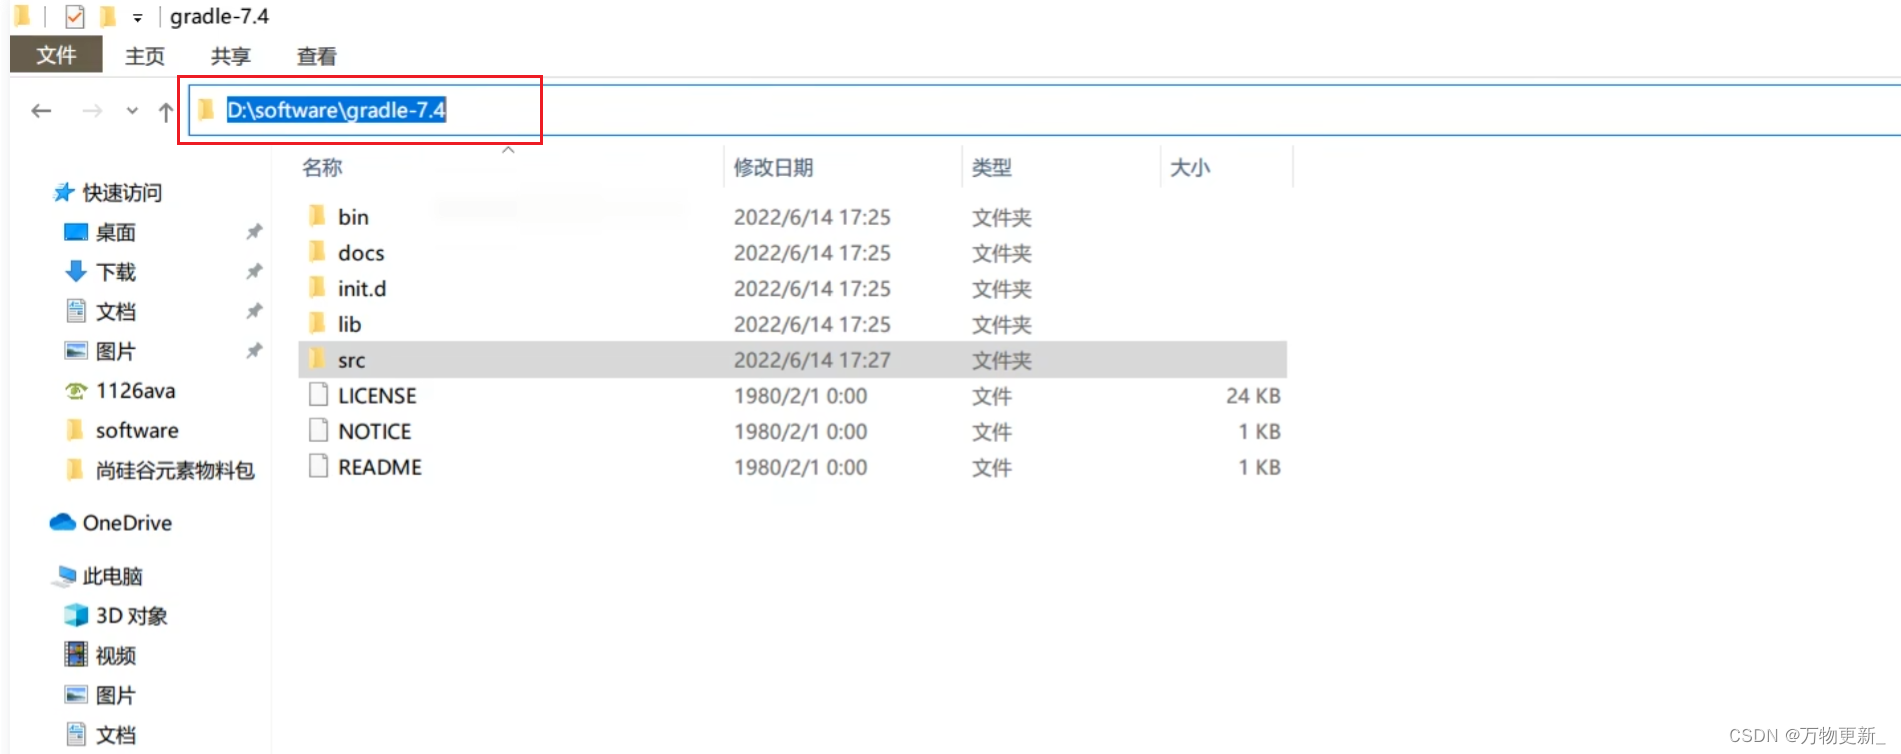Click the 2022/6/14 17:27 date for src
Screen dimensions: 1901x754
812,360
